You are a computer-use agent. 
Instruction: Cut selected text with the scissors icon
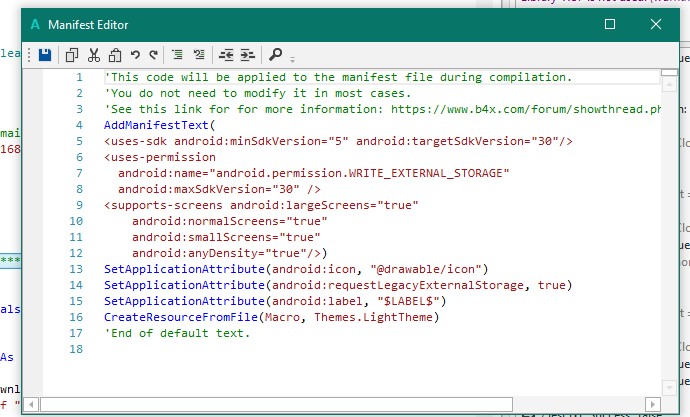[93, 55]
